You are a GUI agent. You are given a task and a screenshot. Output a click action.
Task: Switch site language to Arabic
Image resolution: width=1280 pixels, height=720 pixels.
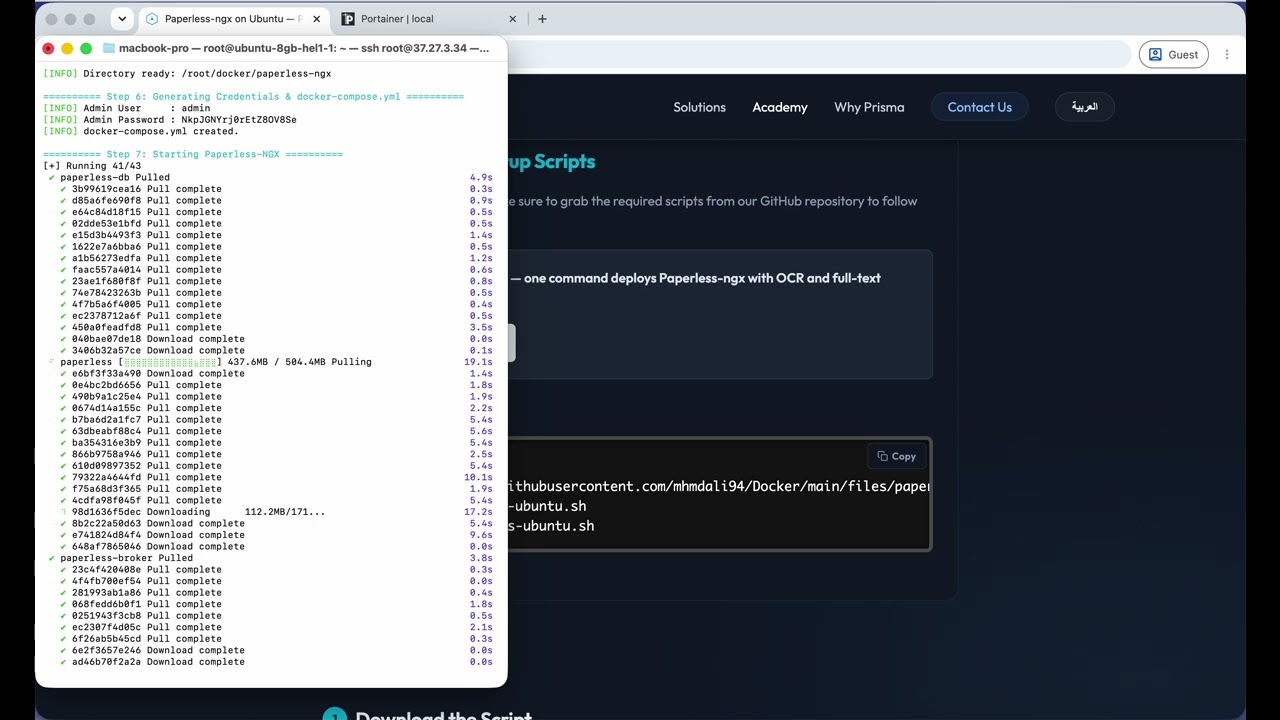point(1085,107)
